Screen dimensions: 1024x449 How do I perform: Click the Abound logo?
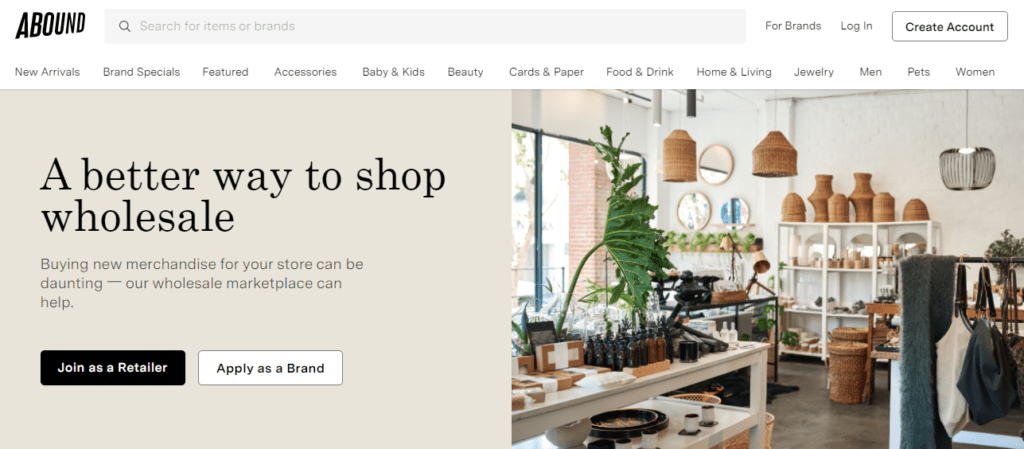pos(50,25)
